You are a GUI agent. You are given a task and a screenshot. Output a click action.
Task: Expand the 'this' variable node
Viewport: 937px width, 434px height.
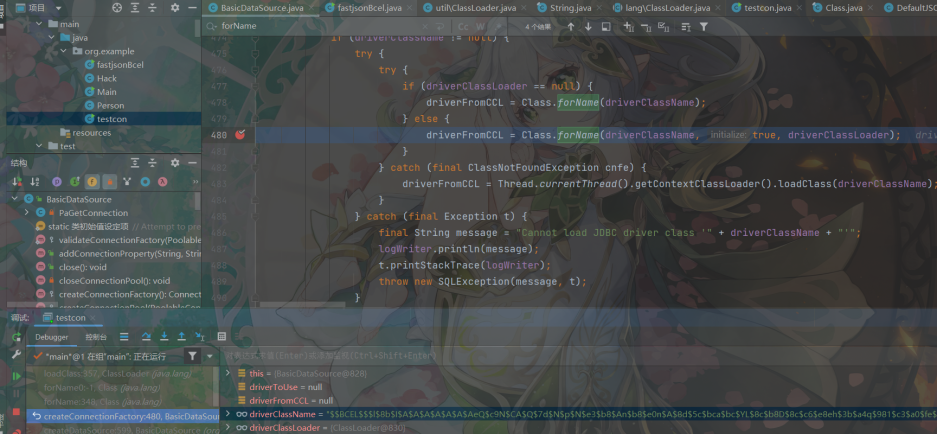pyautogui.click(x=228, y=373)
